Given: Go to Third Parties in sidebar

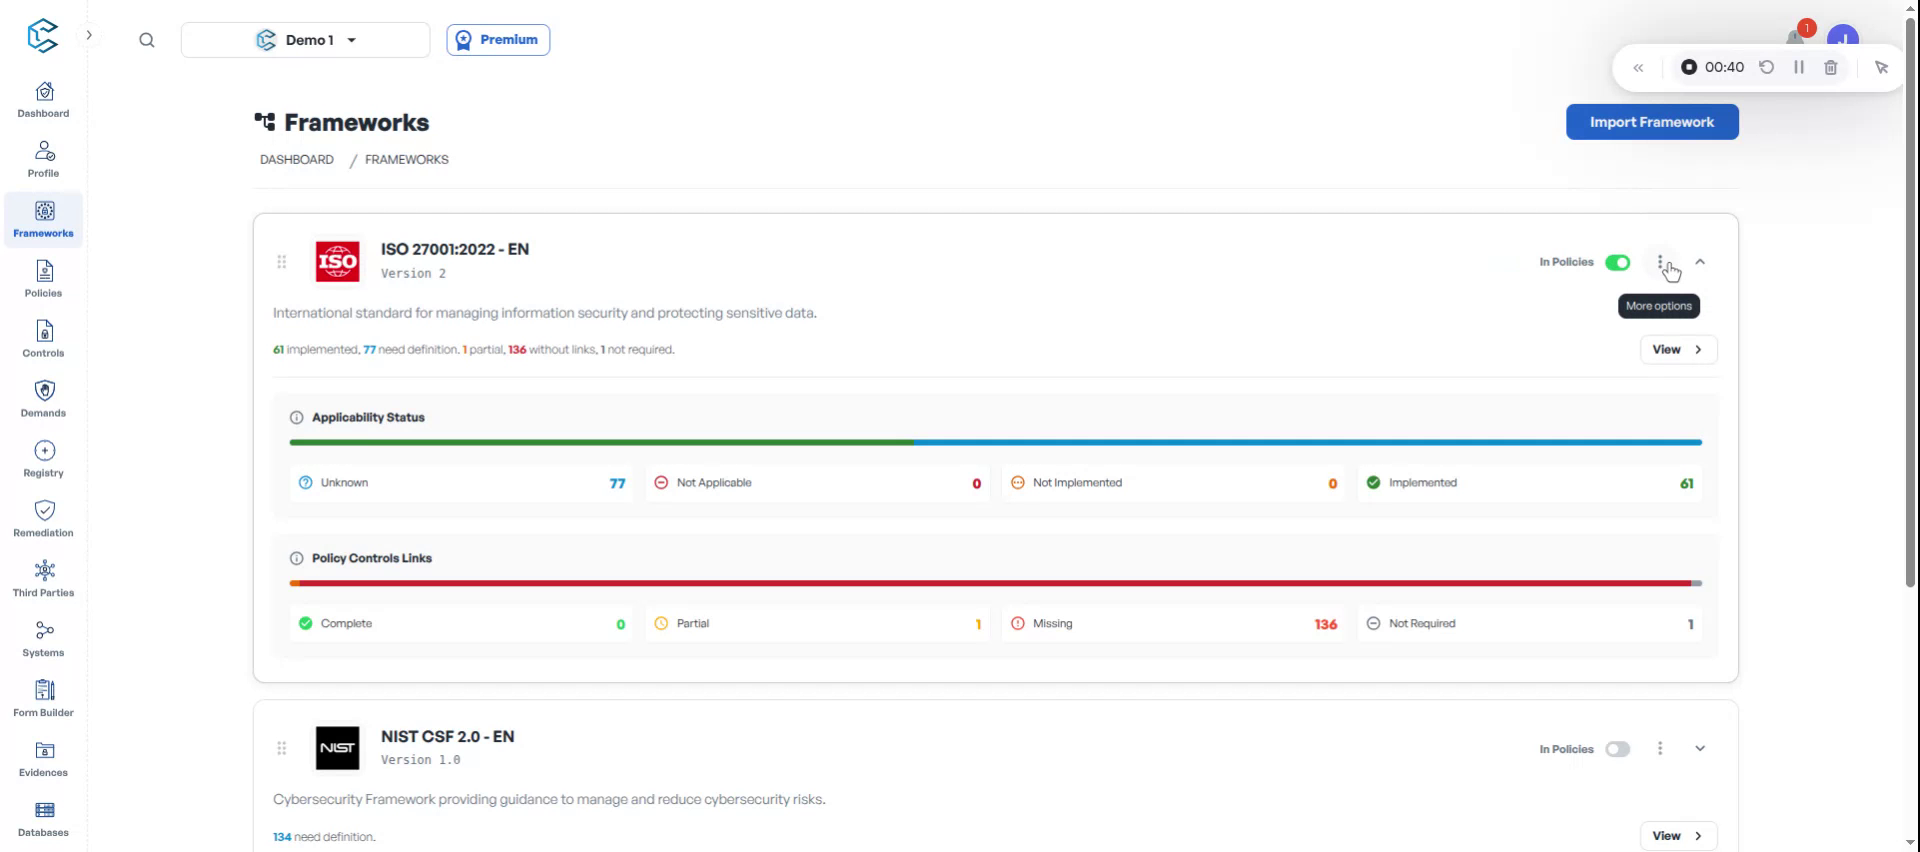Looking at the screenshot, I should point(44,578).
